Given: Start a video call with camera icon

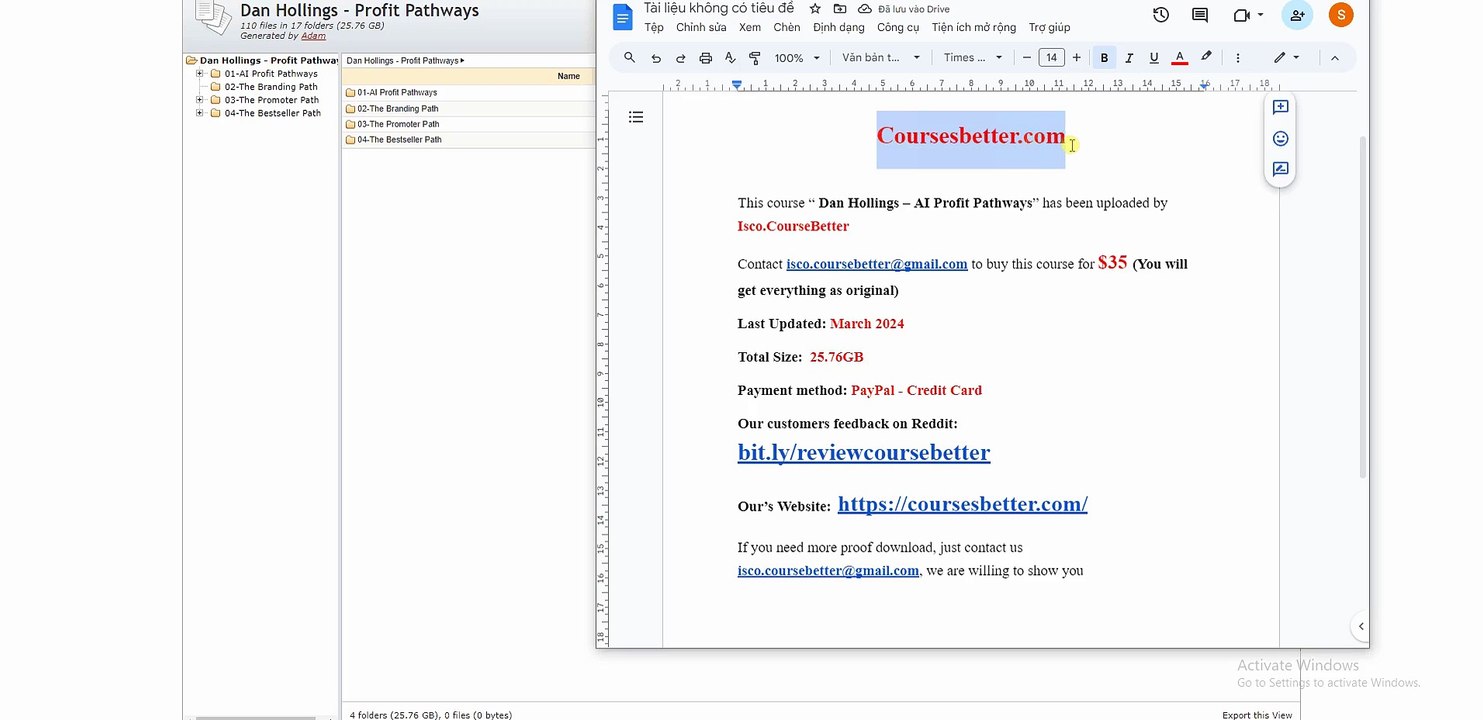Looking at the screenshot, I should coord(1242,15).
